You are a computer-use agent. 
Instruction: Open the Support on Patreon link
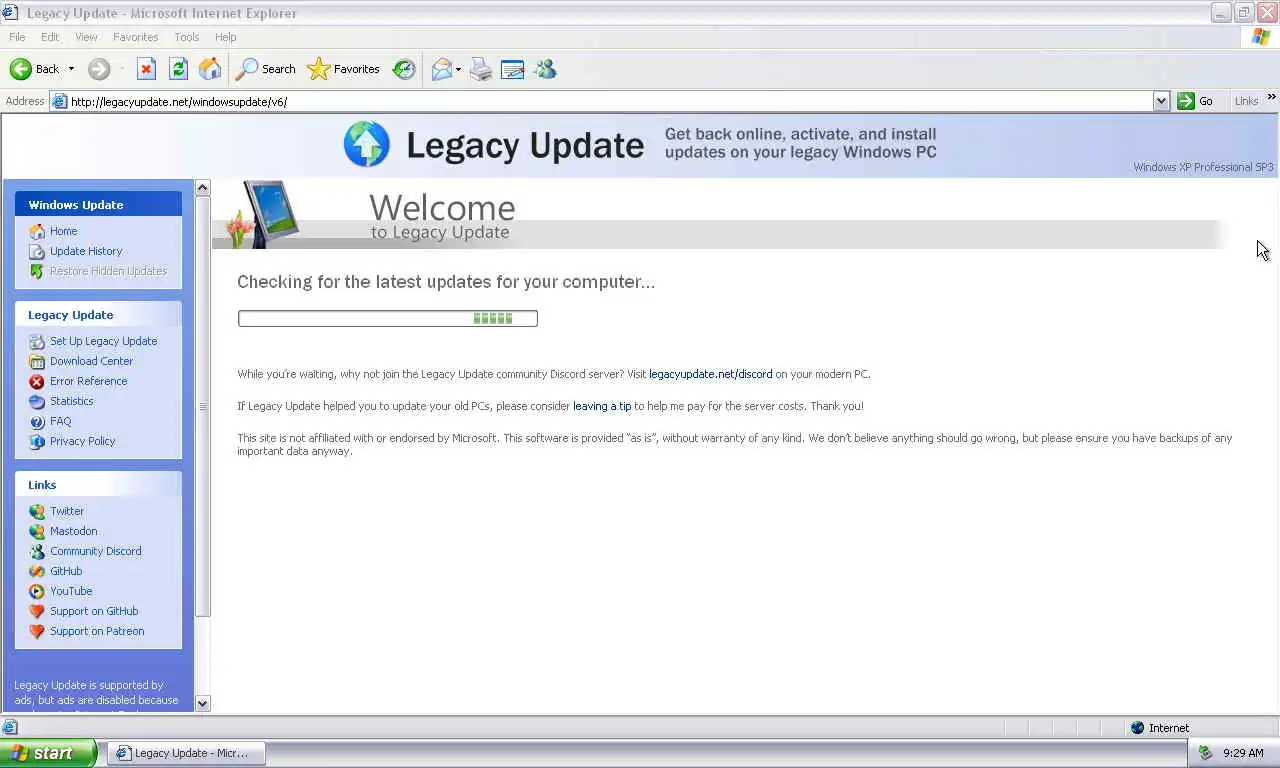pyautogui.click(x=97, y=631)
